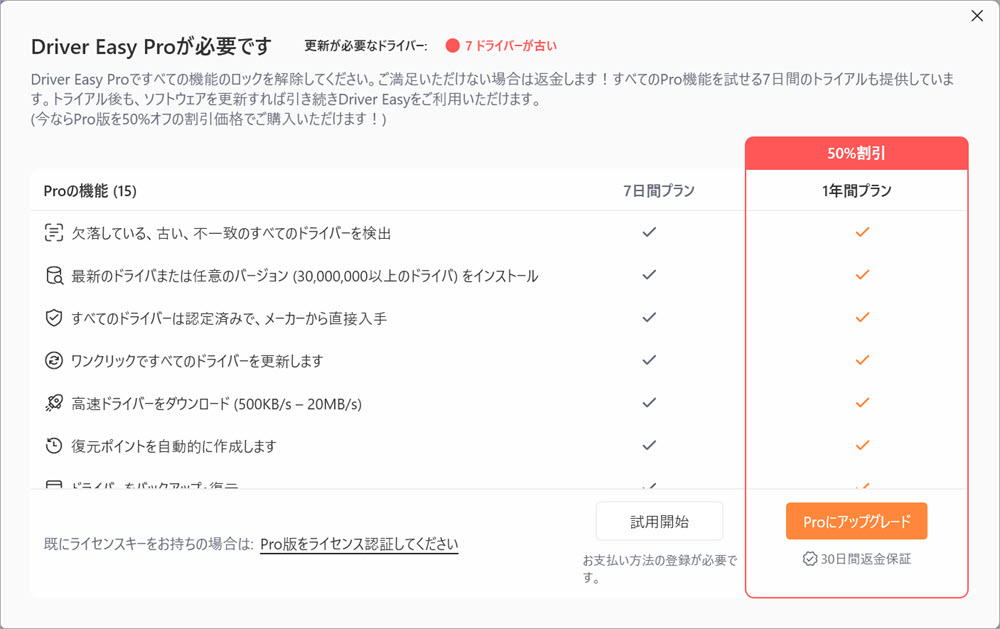Click 7日間プラン checkmark for ワンクリック row
The image size is (1000, 629).
[649, 360]
